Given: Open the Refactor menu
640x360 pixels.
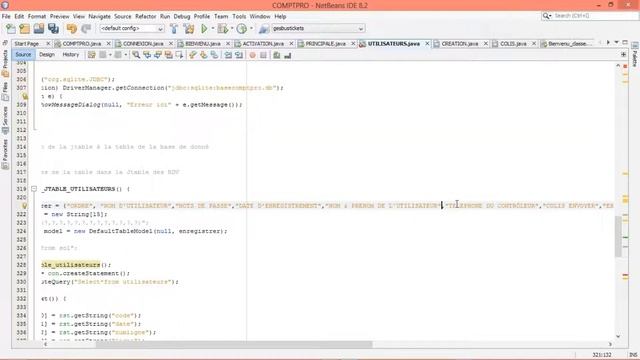Looking at the screenshot, I should pos(146,16).
